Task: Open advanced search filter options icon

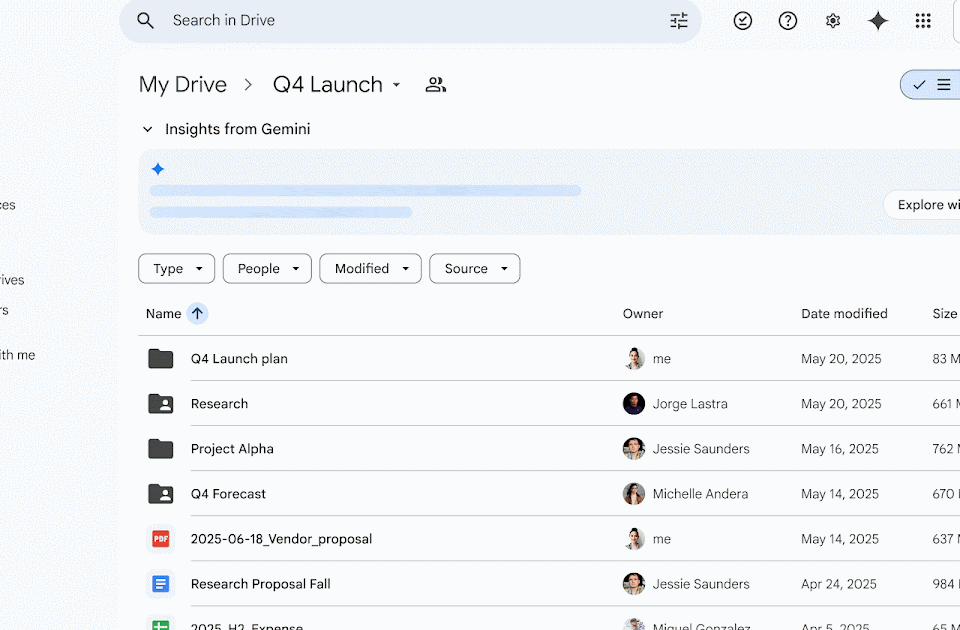Action: (x=679, y=21)
